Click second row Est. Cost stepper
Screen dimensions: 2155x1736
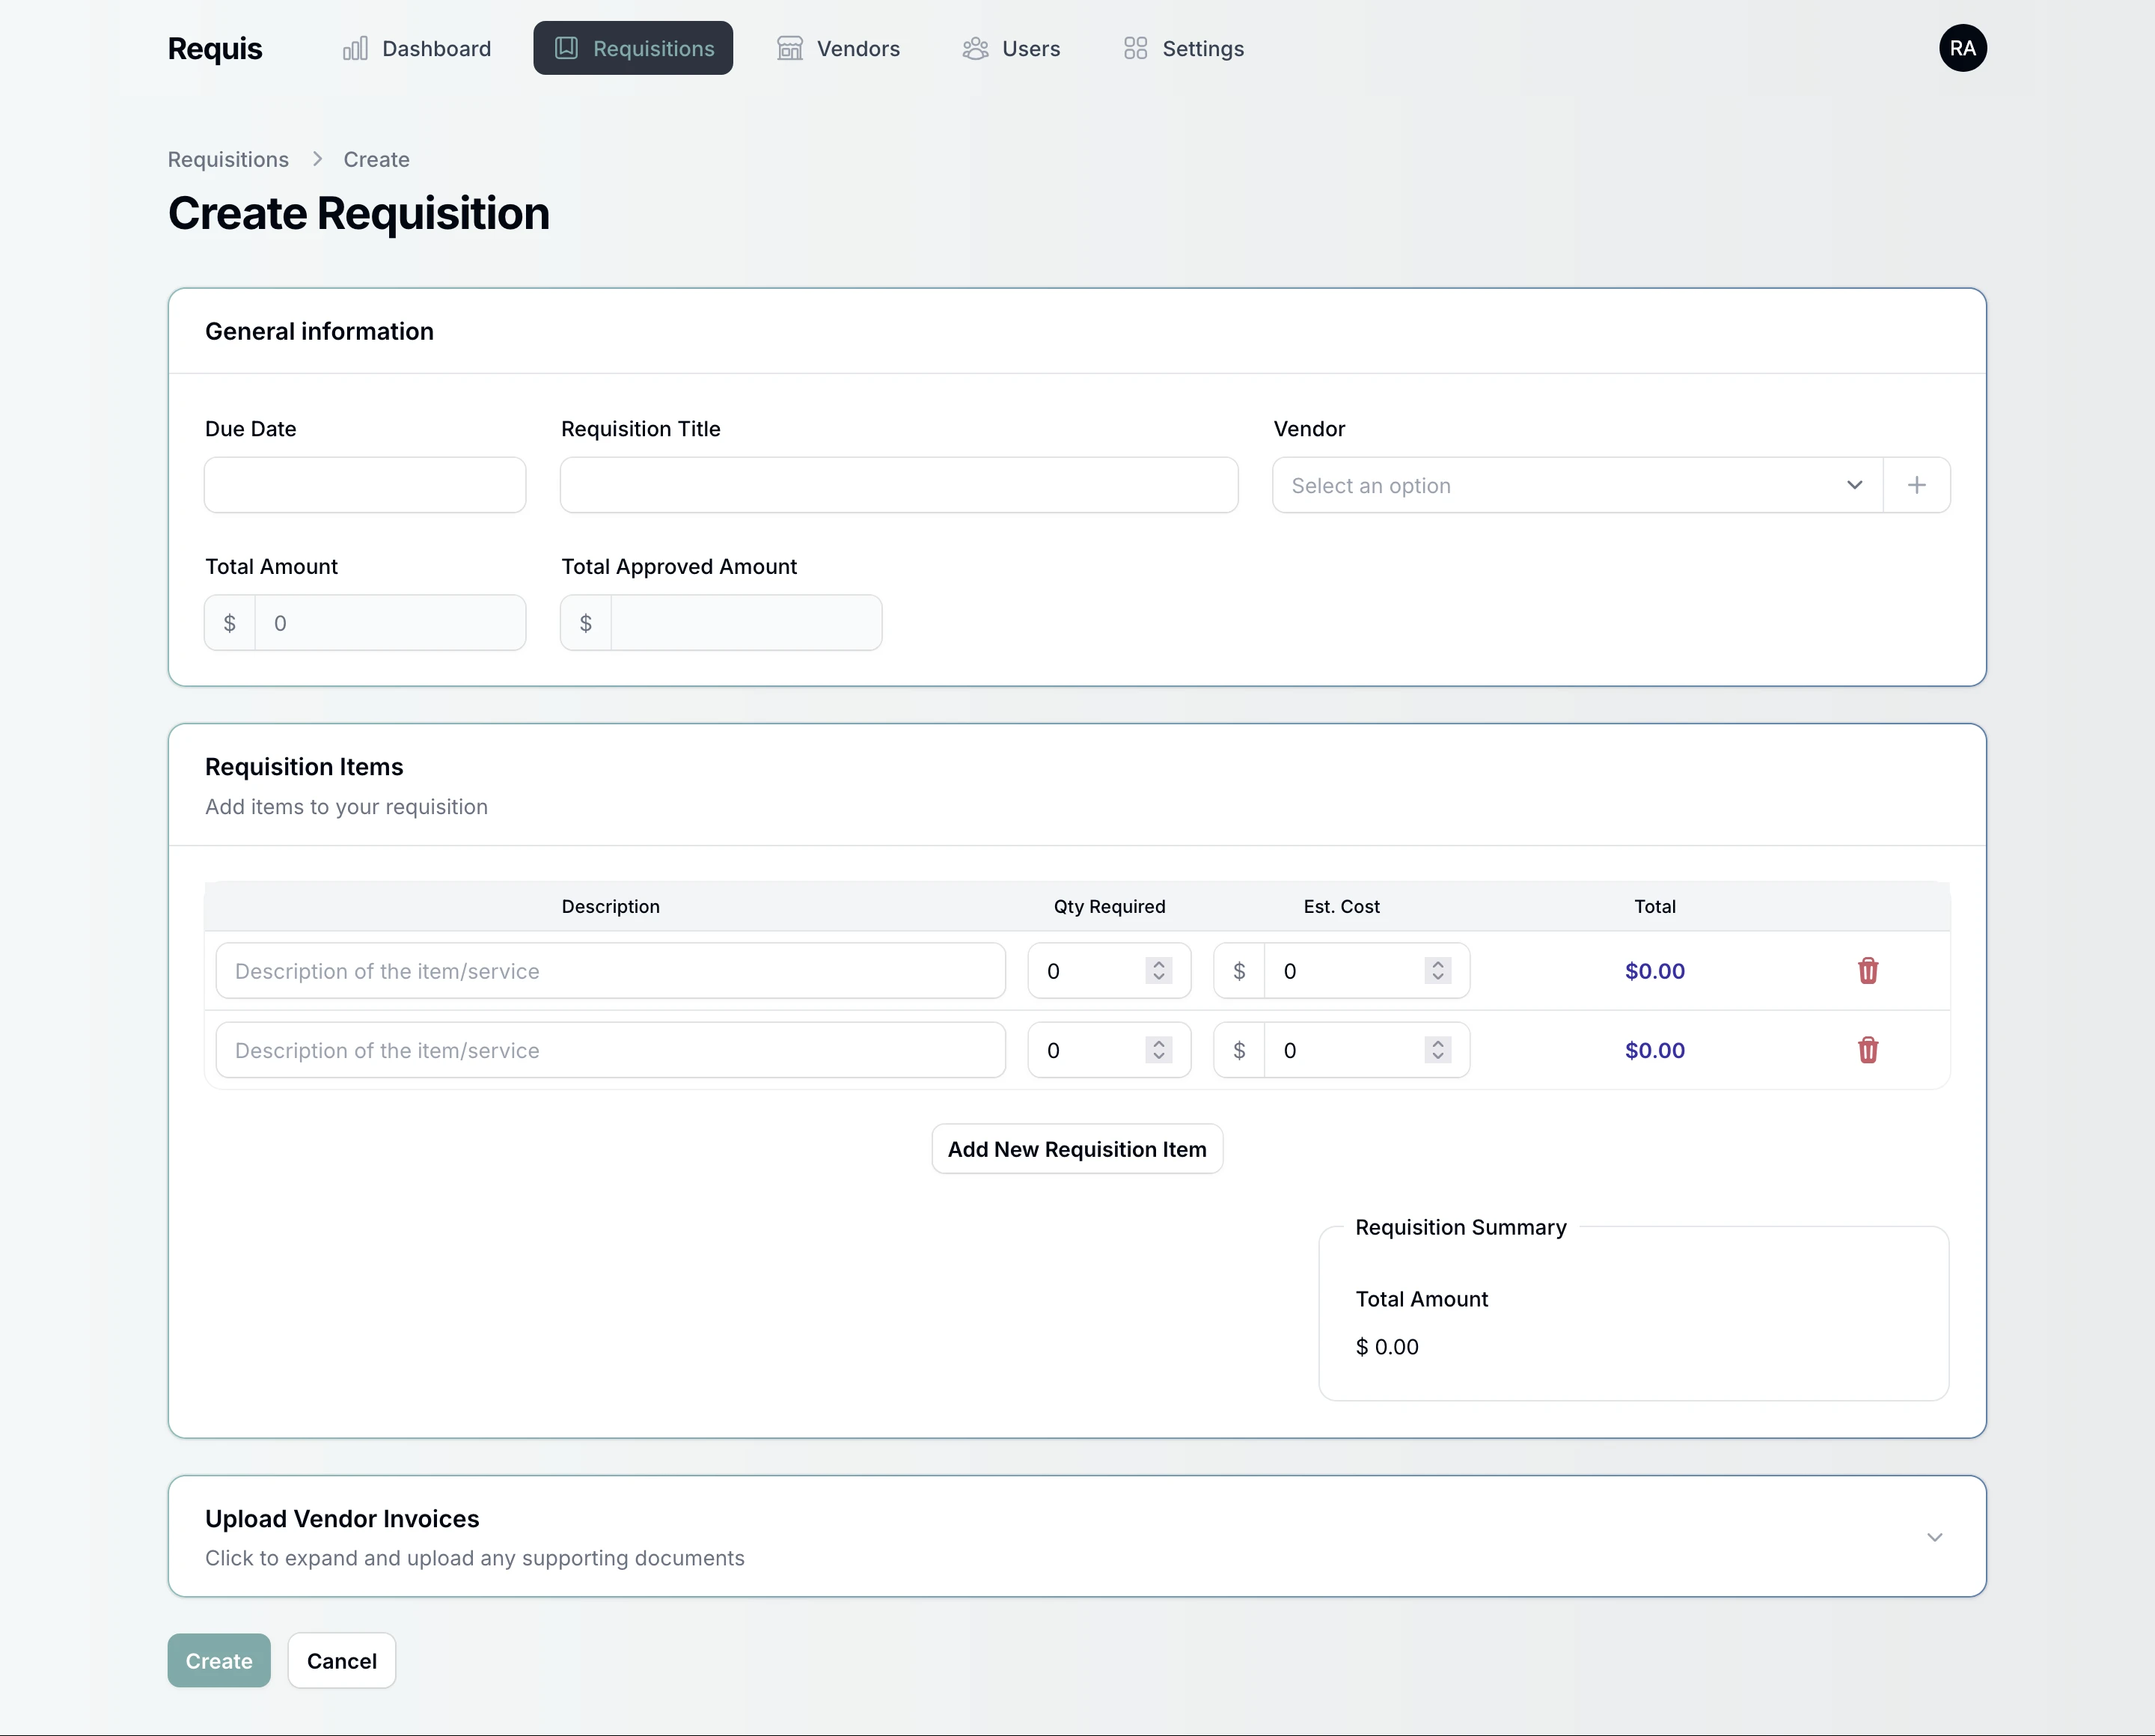(x=1437, y=1050)
